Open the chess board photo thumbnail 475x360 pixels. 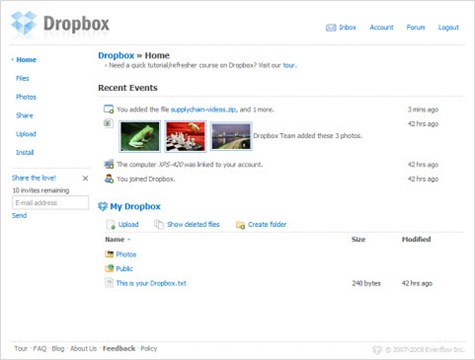pos(185,136)
